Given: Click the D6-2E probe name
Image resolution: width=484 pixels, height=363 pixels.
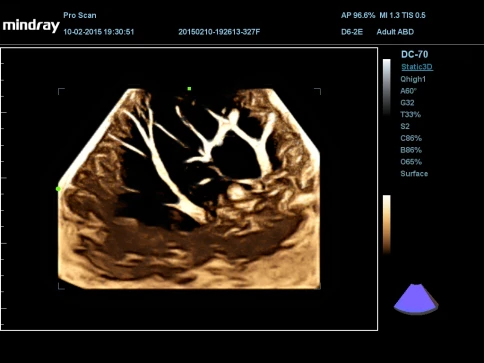Looking at the screenshot, I should click(352, 32).
